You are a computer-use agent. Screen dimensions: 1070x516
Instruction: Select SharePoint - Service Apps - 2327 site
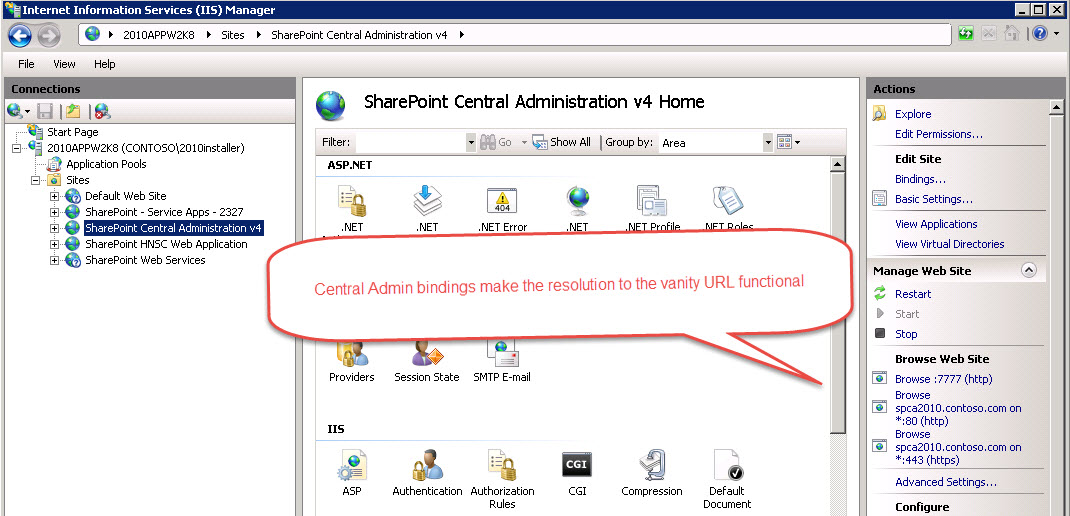pyautogui.click(x=164, y=212)
